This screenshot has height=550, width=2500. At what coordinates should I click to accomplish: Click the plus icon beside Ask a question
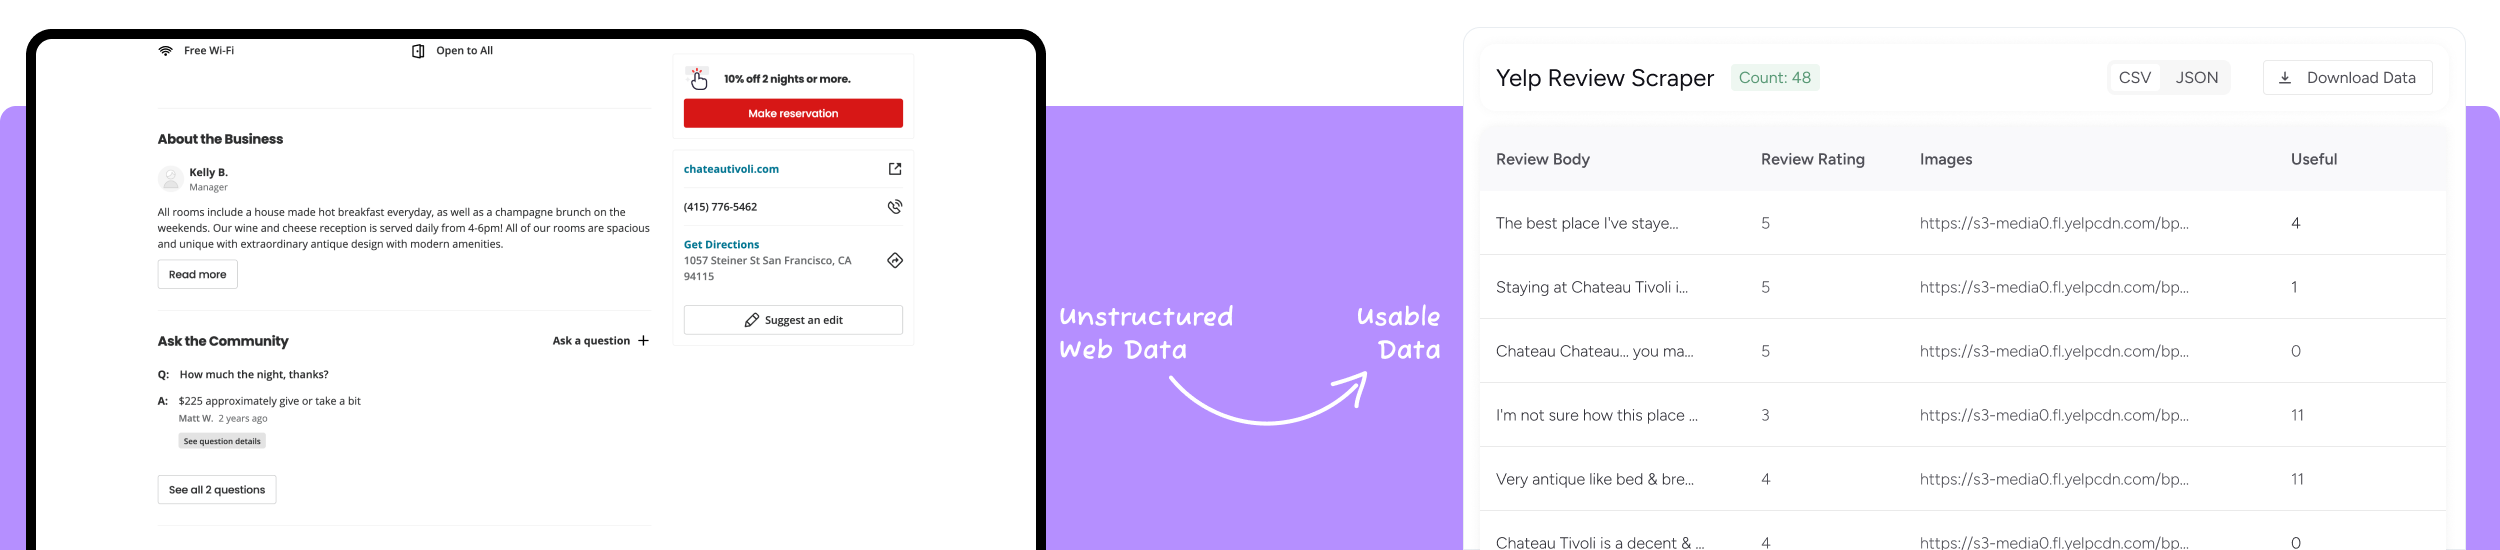click(x=643, y=341)
